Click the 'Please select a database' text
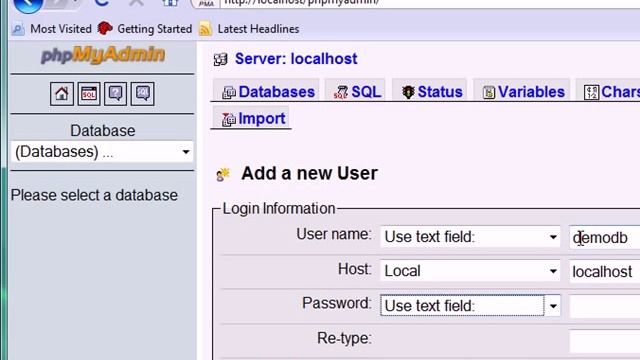Screen dimensions: 640x360 pyautogui.click(x=94, y=195)
